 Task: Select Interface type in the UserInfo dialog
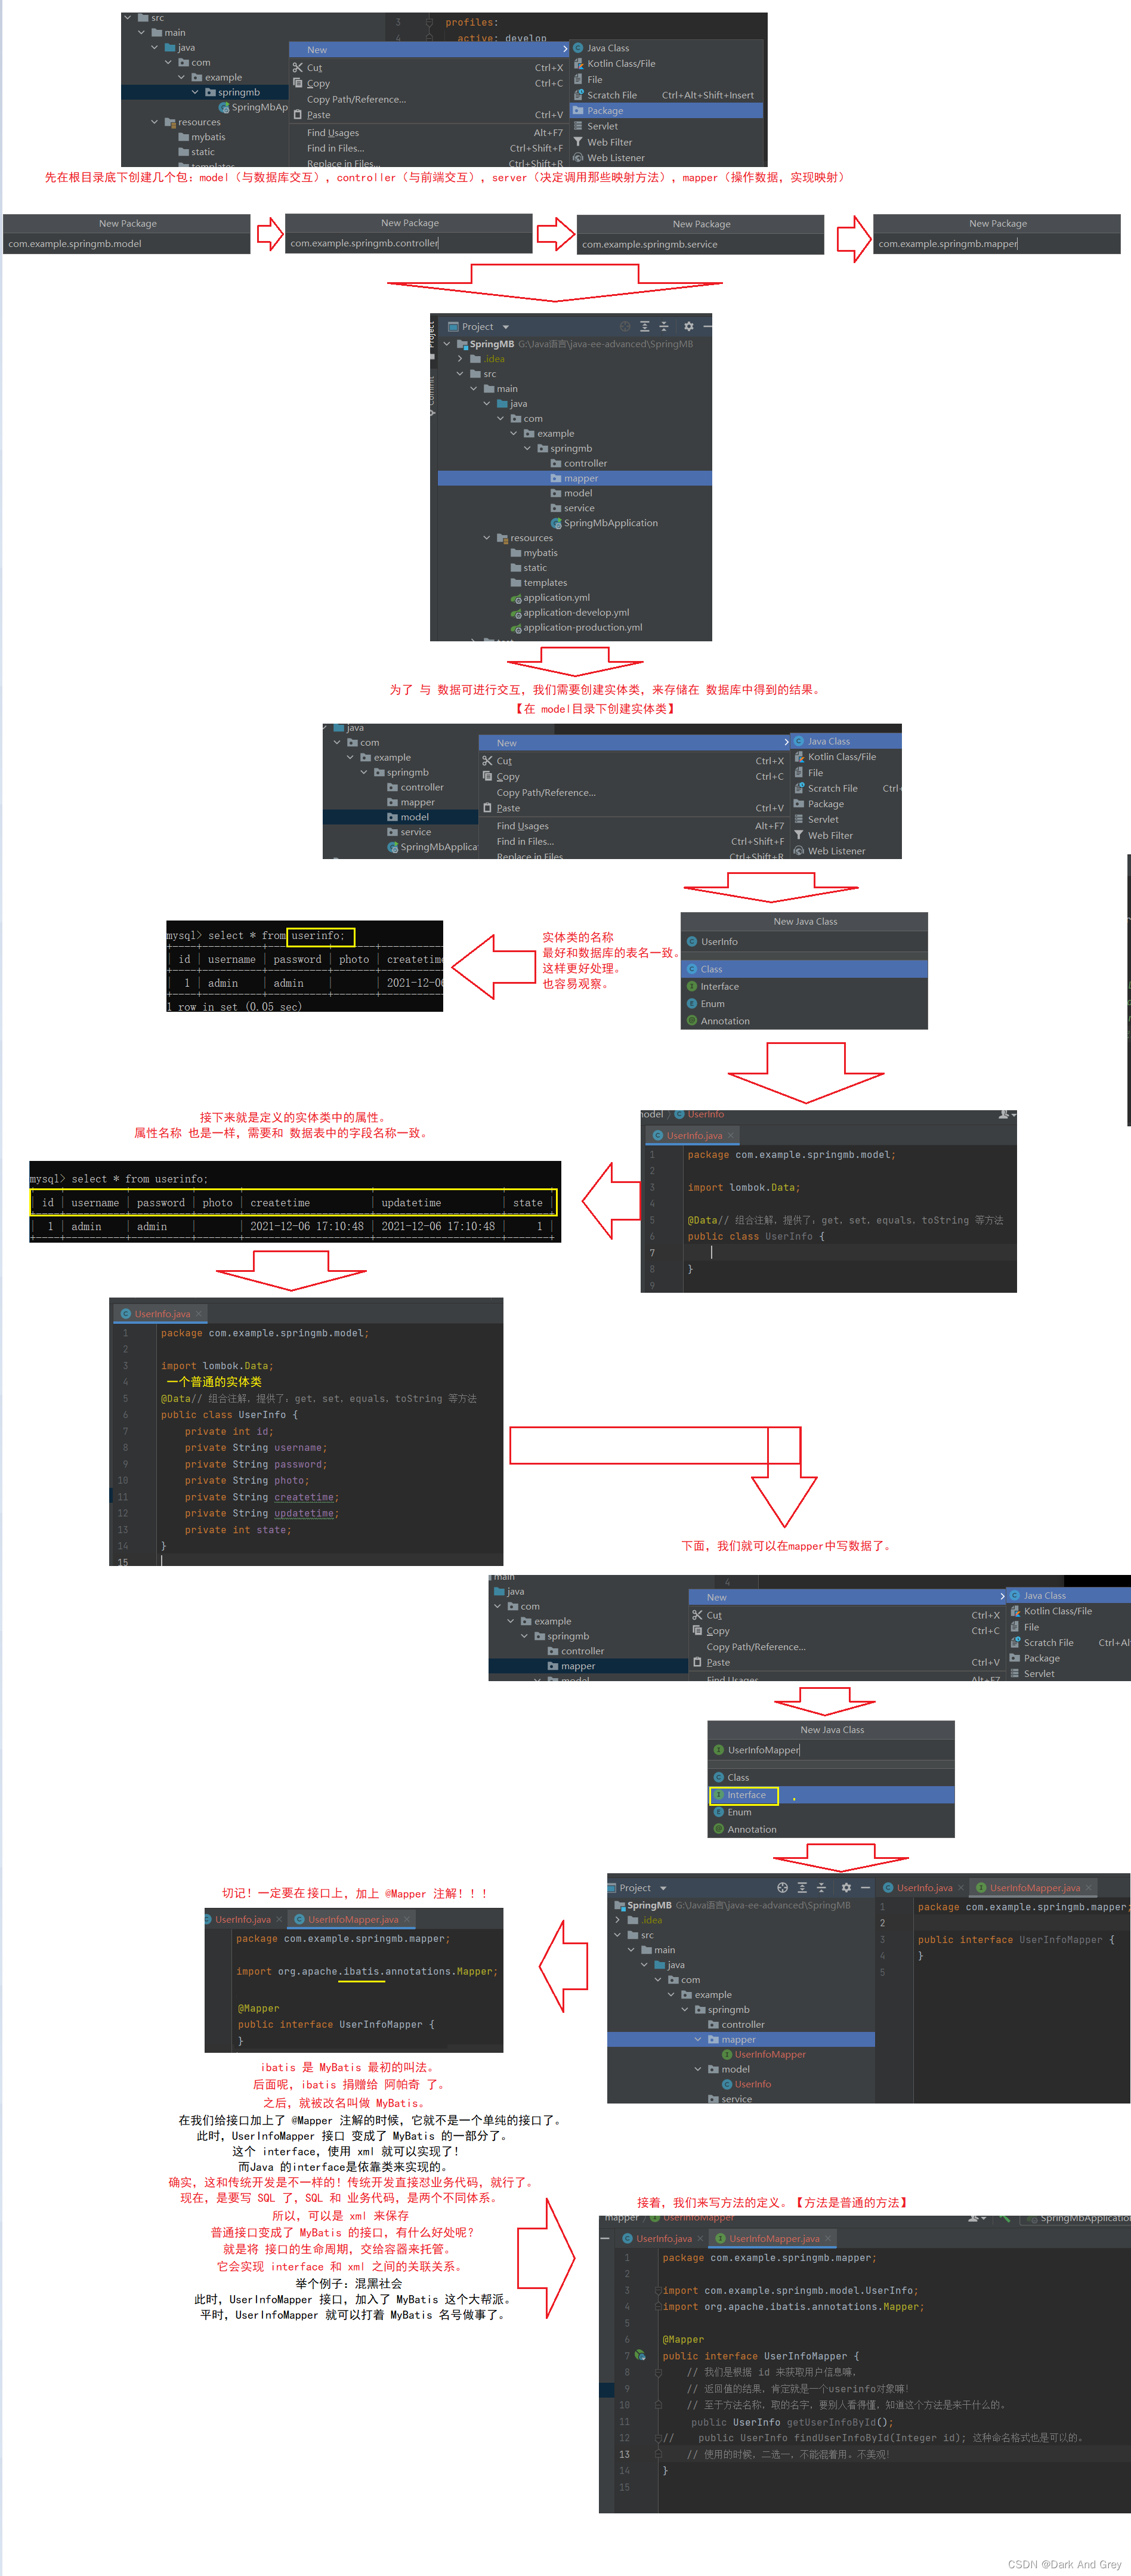click(x=804, y=987)
